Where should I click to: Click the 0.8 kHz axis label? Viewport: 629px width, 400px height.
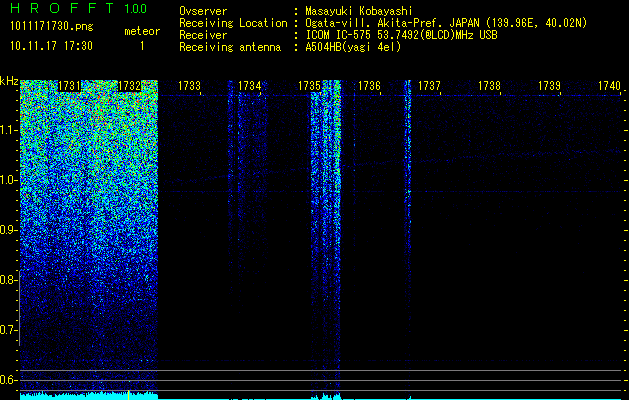pyautogui.click(x=8, y=280)
